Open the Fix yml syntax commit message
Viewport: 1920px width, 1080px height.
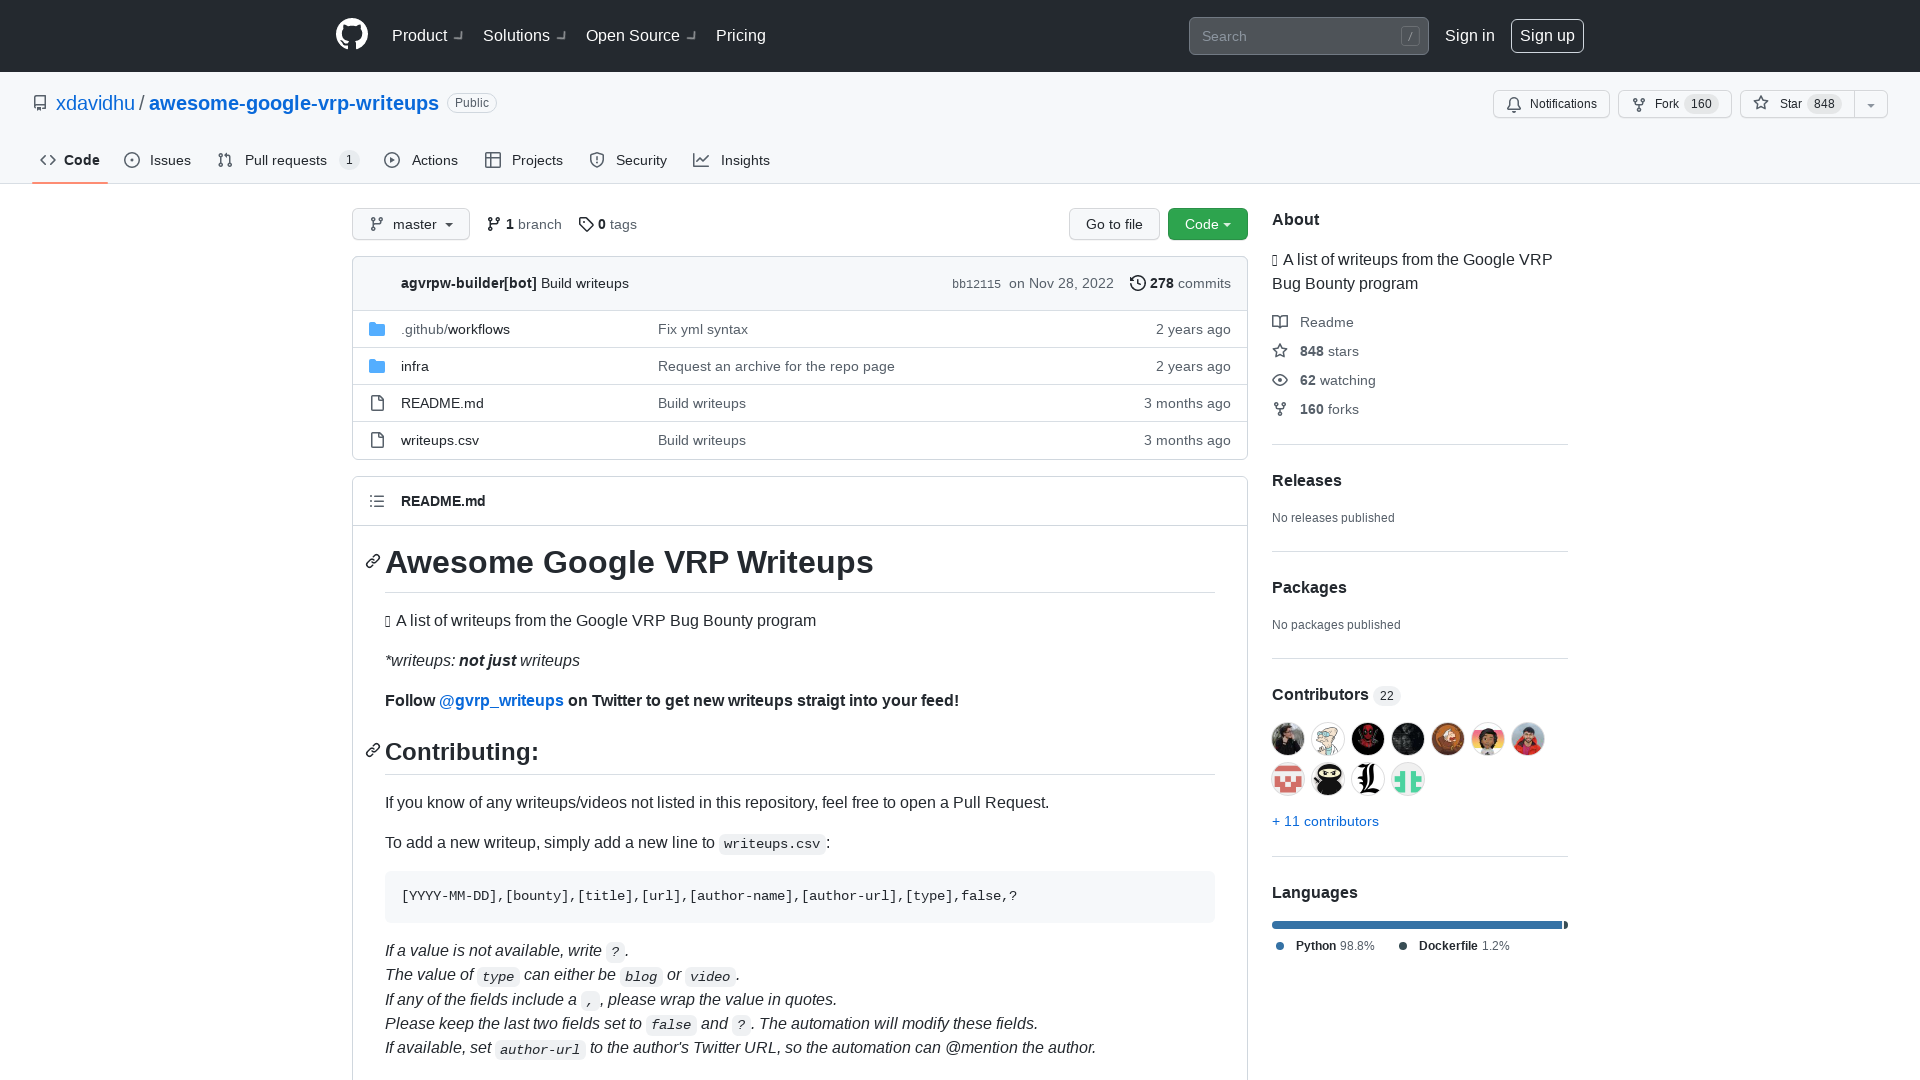pyautogui.click(x=703, y=329)
